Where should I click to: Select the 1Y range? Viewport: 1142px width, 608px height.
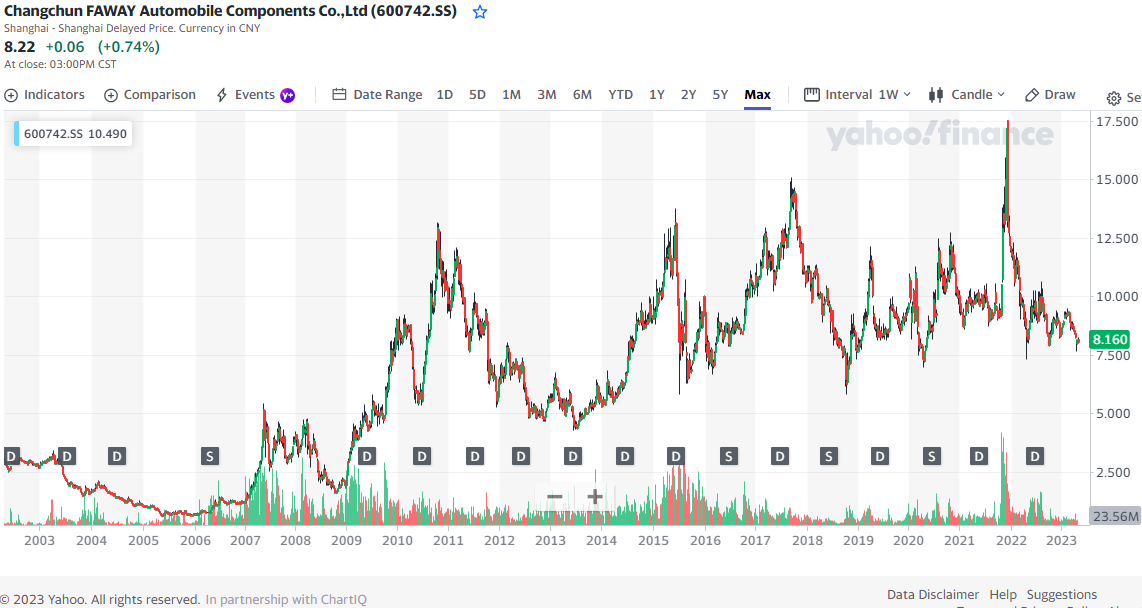[x=657, y=95]
